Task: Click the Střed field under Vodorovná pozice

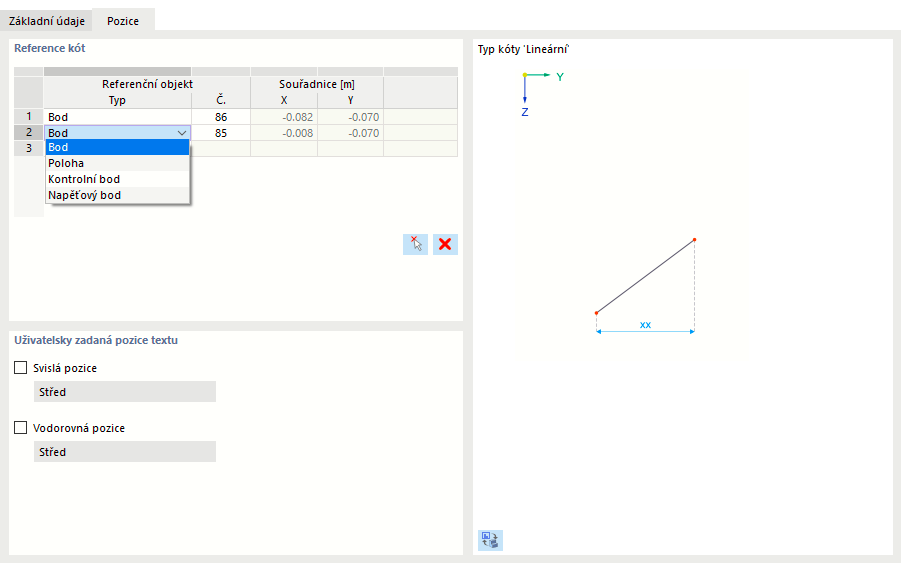Action: click(125, 452)
